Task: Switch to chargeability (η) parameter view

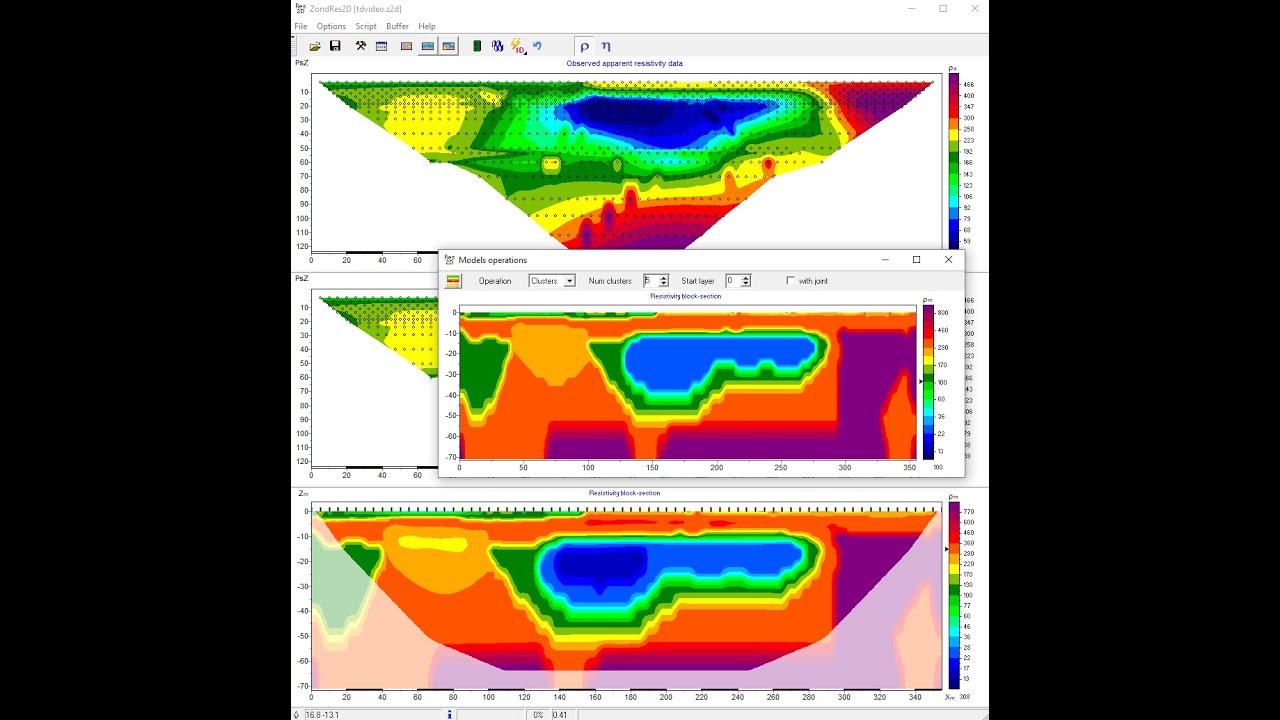Action: point(605,46)
